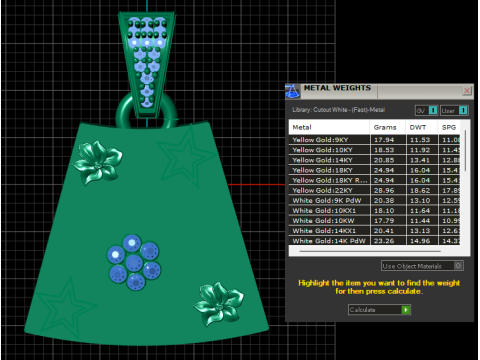The width and height of the screenshot is (480, 360).
Task: Toggle the User library switch
Action: pyautogui.click(x=454, y=110)
